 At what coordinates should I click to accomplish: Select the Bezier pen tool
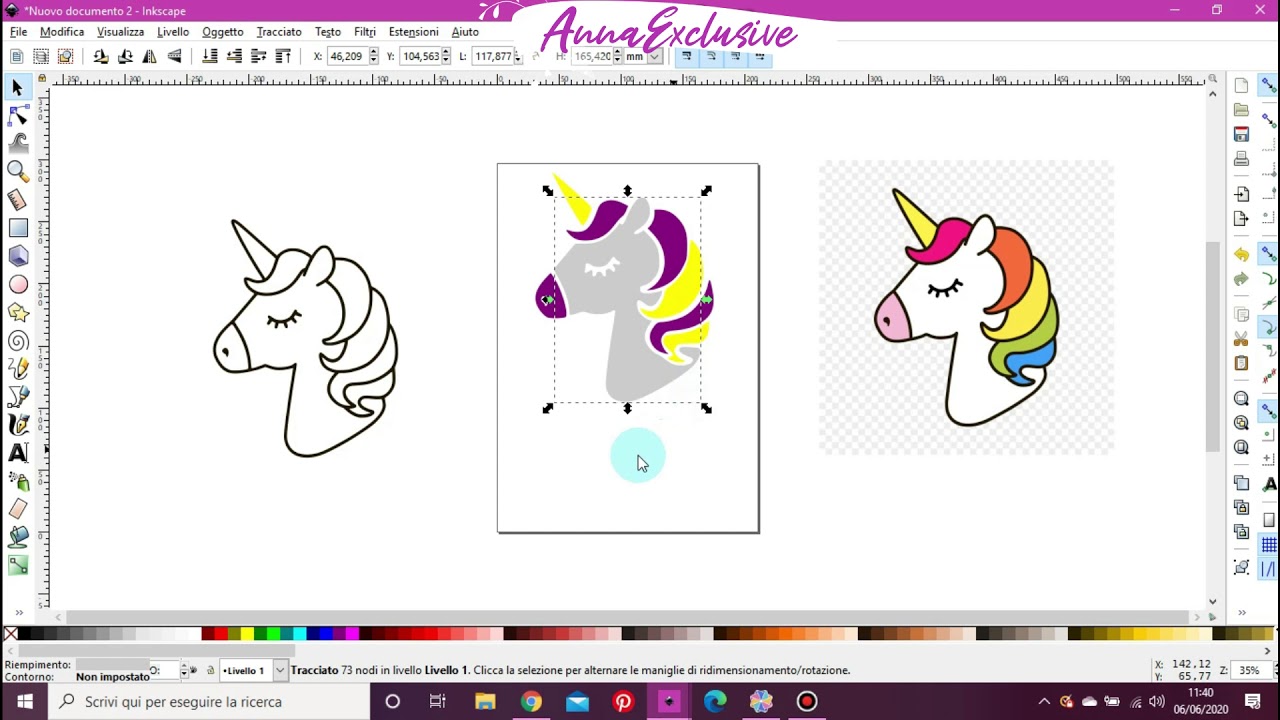coord(17,397)
